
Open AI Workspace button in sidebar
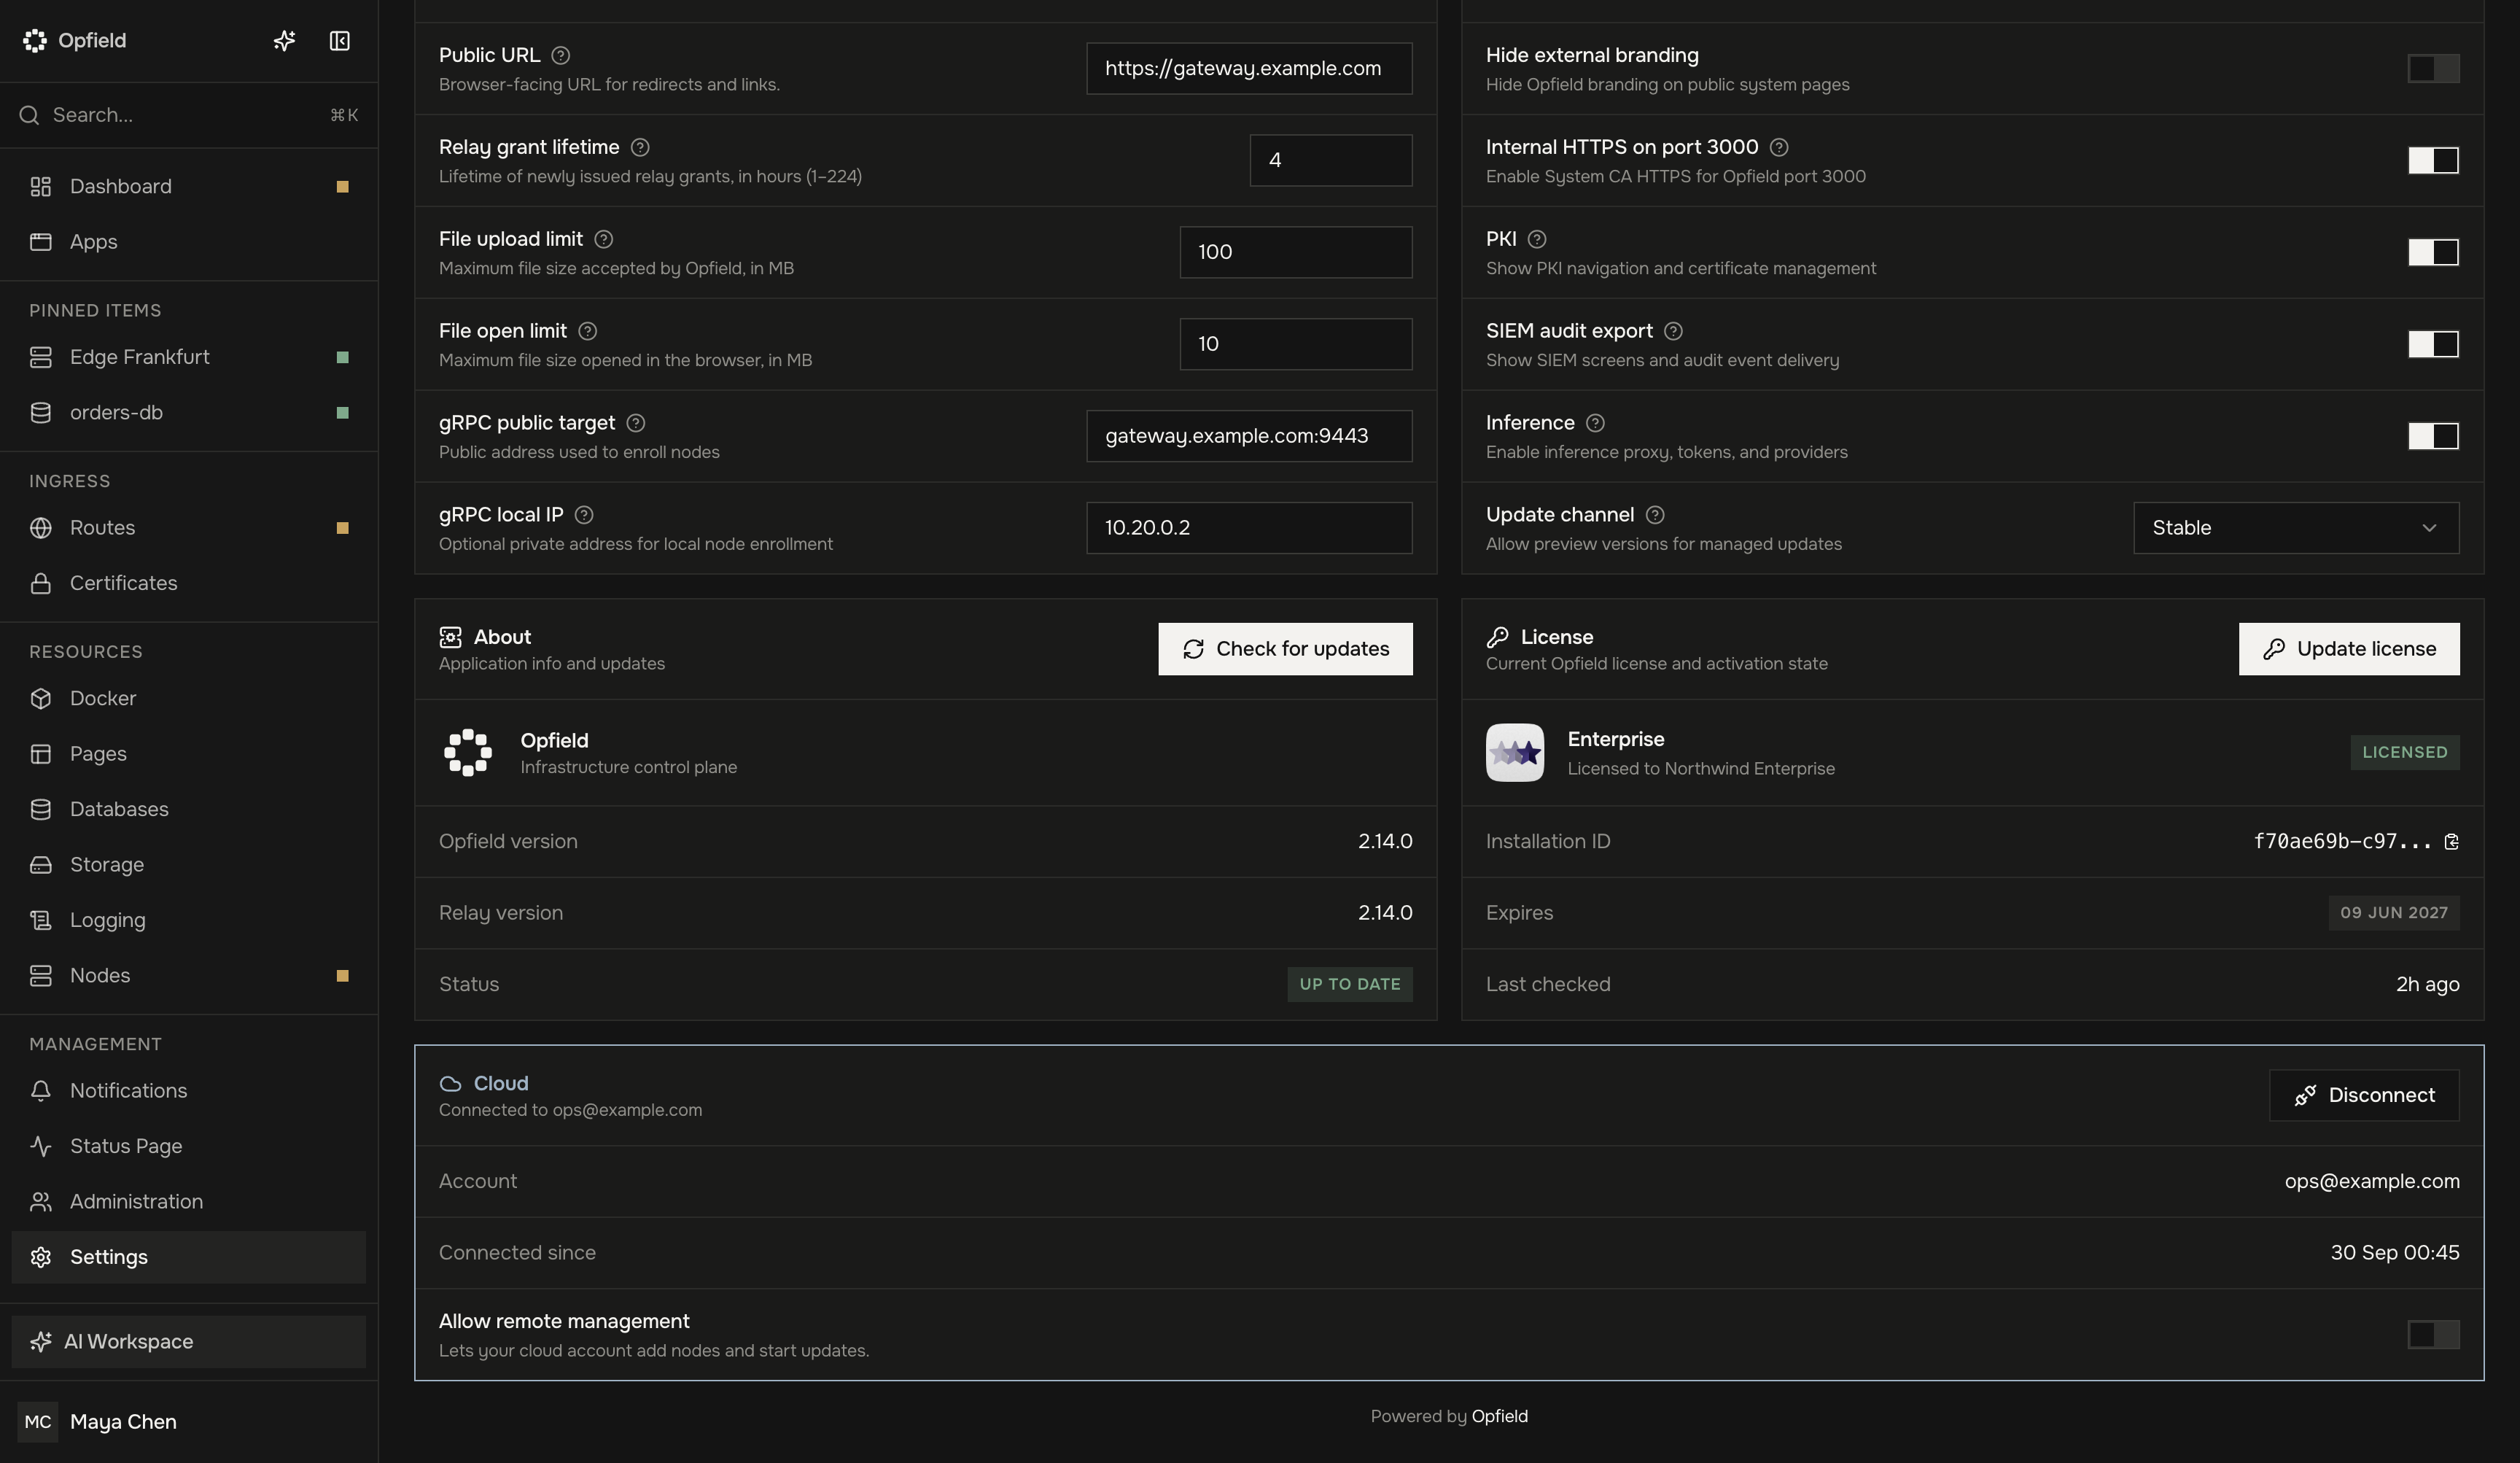[189, 1342]
